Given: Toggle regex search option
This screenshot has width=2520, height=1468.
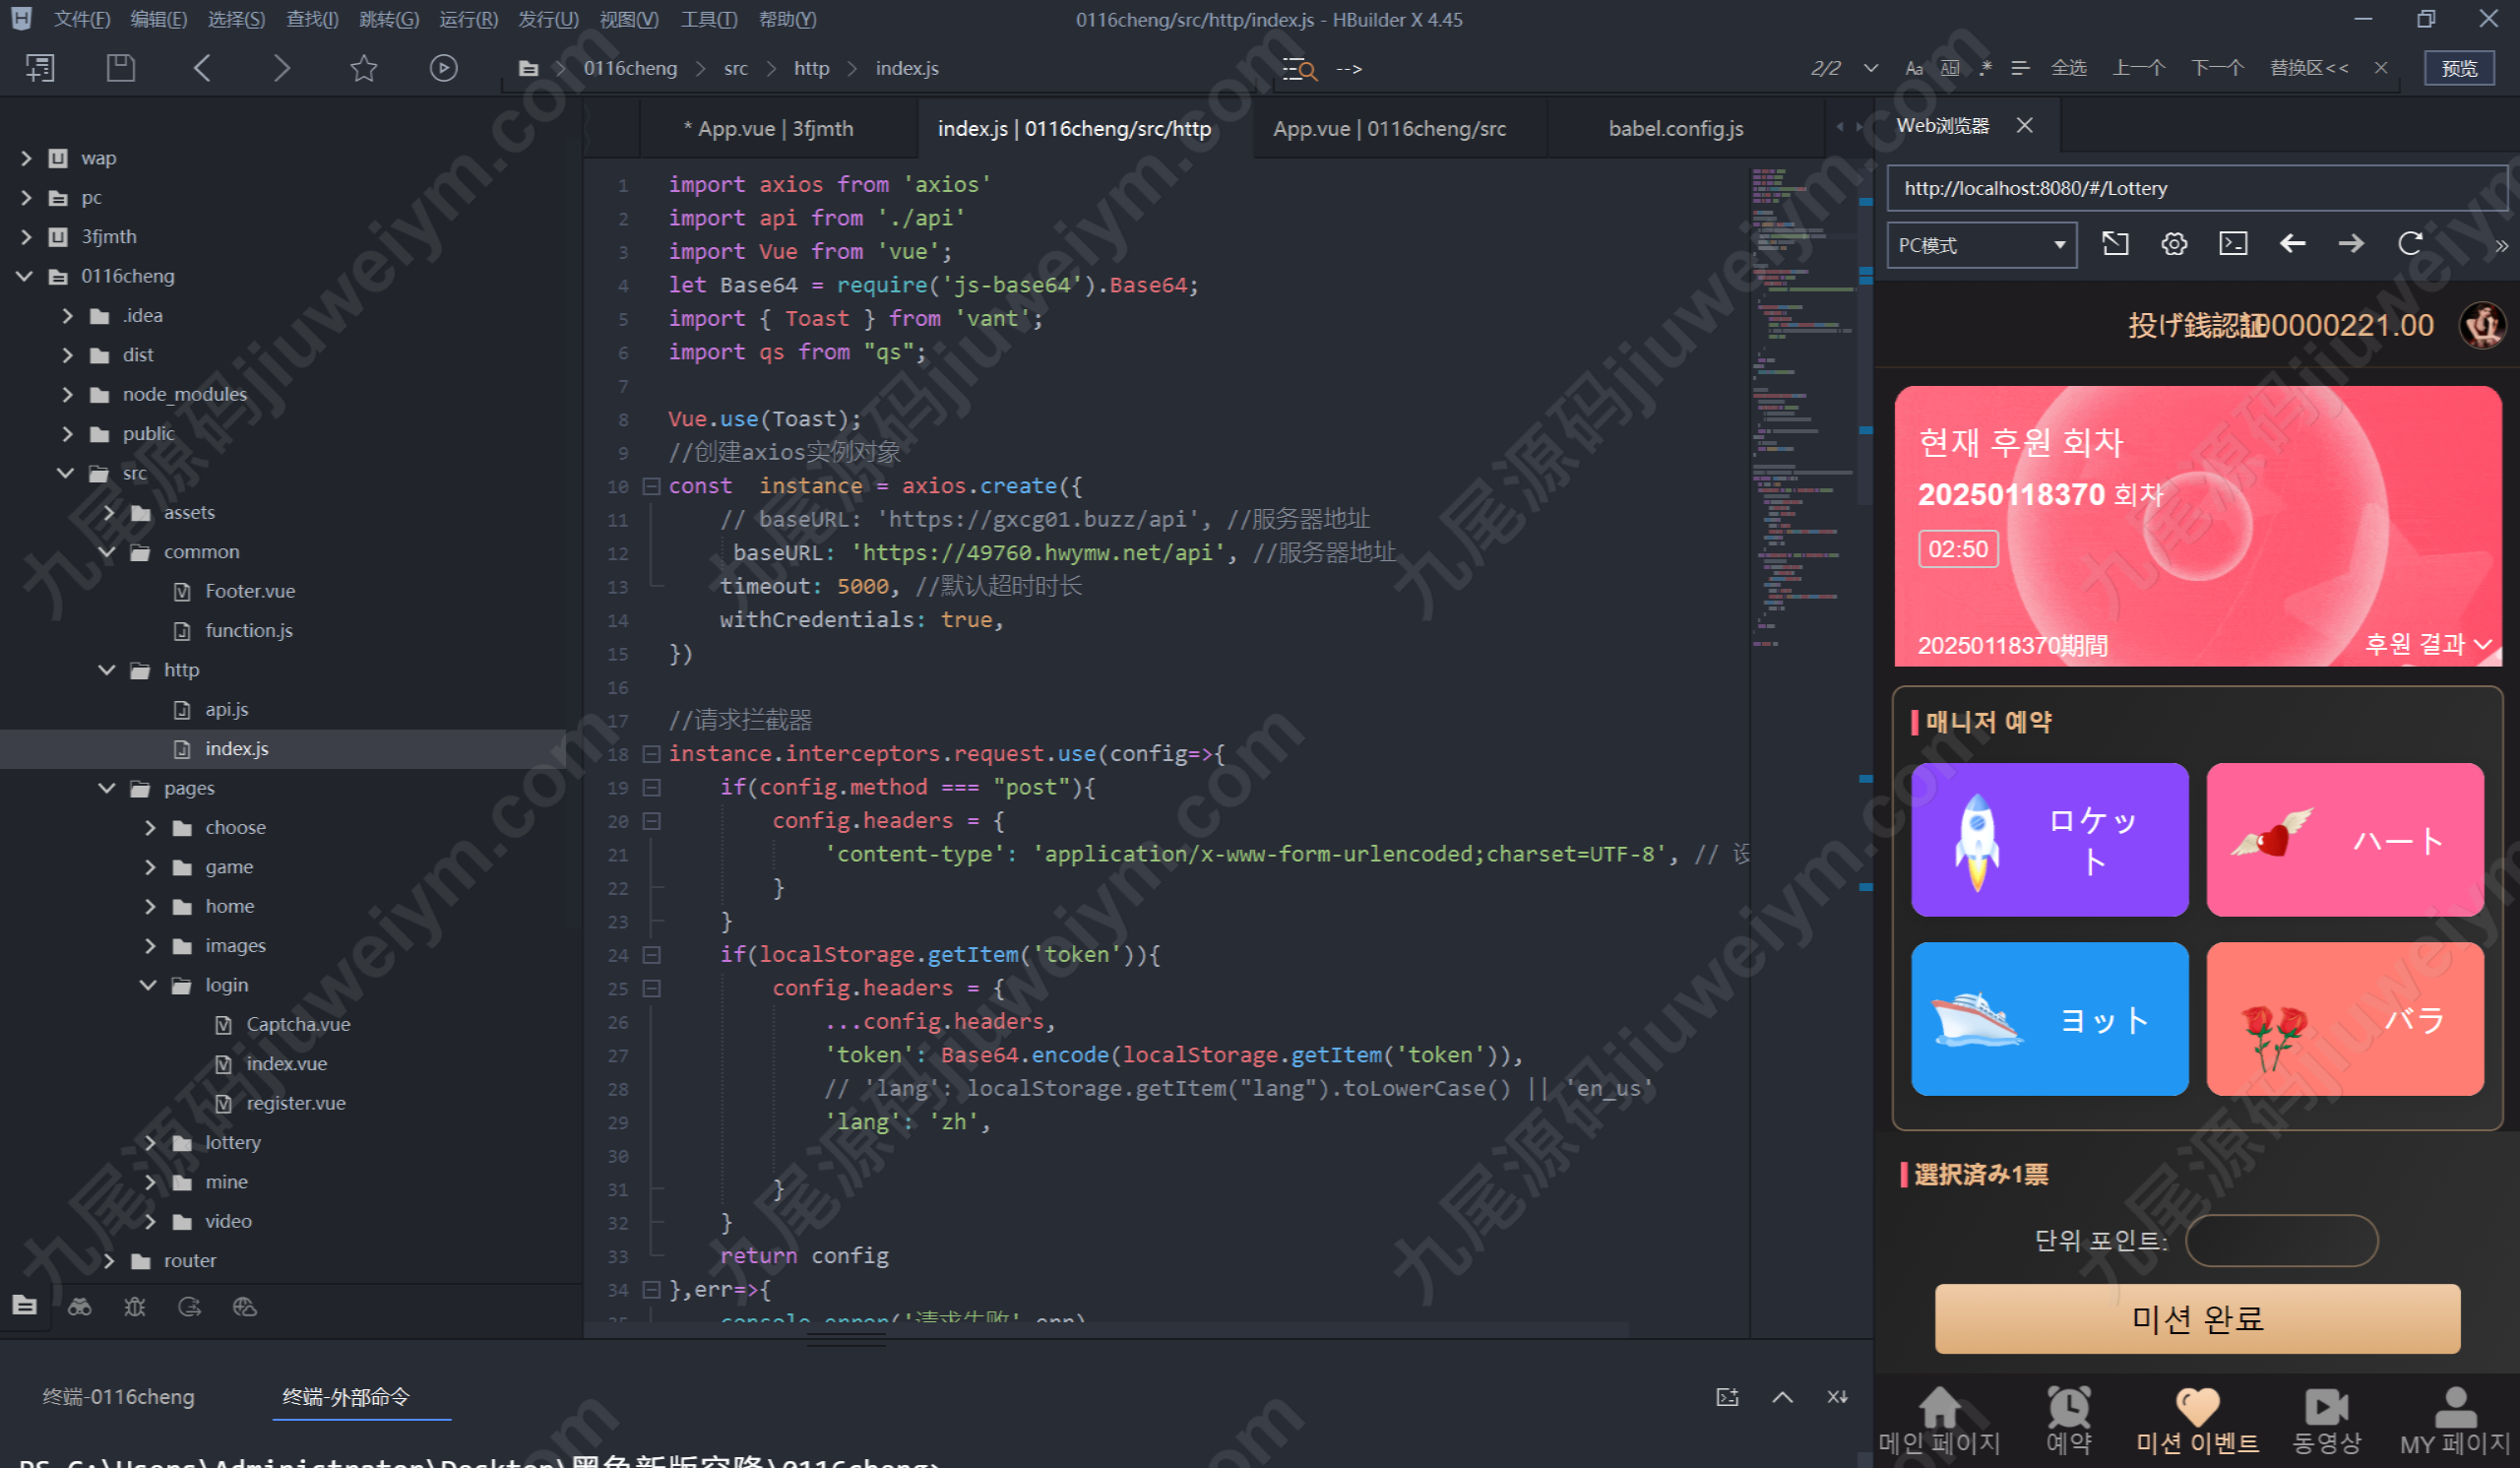Looking at the screenshot, I should click(1986, 68).
